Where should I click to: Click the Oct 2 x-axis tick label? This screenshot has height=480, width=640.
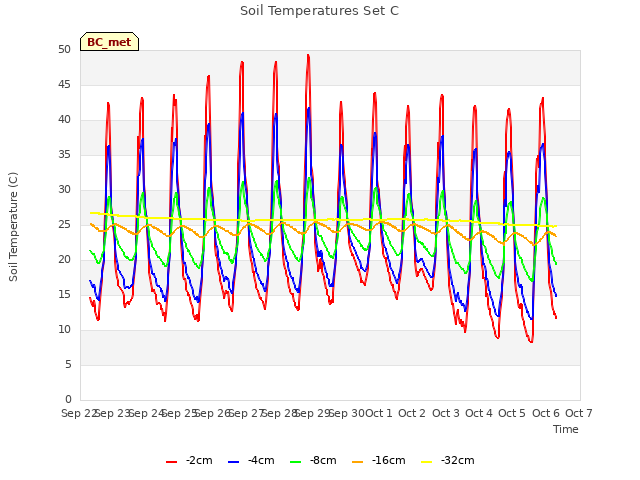(412, 413)
